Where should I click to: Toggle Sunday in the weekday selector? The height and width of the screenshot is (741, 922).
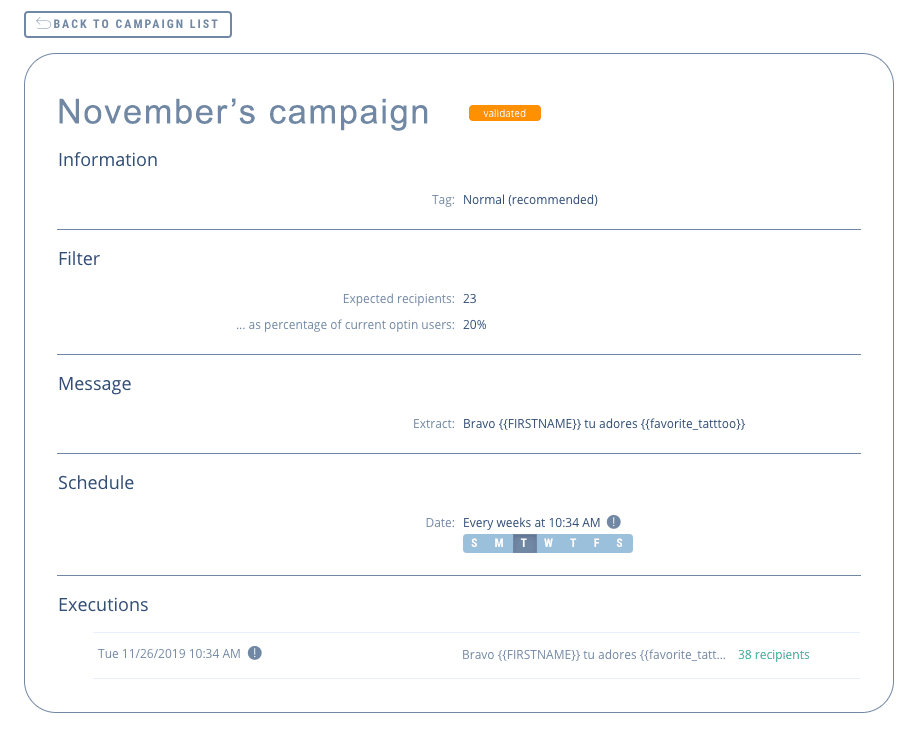474,543
